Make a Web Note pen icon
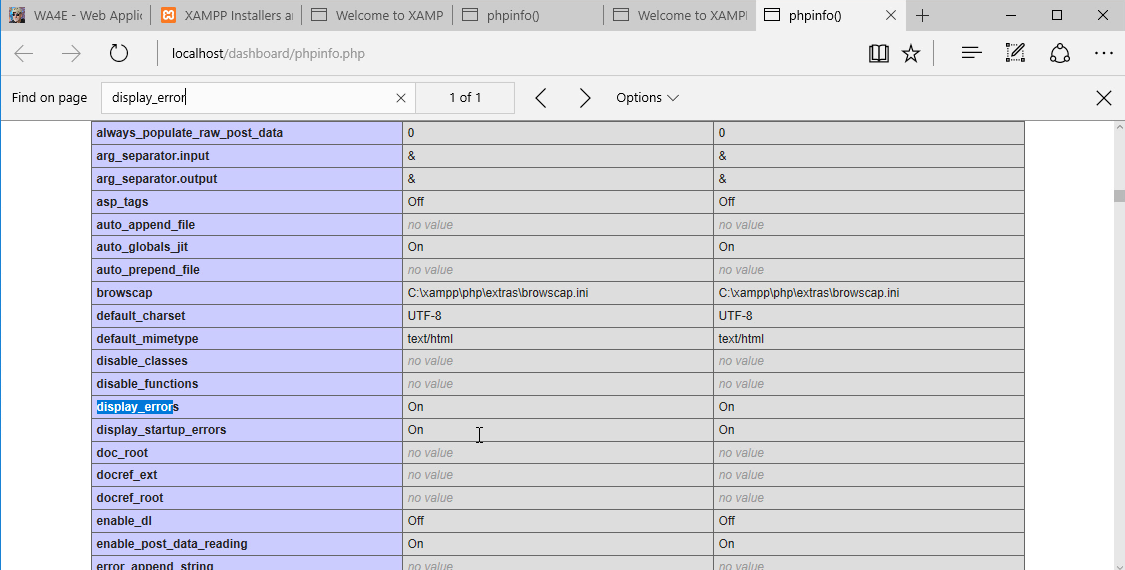The image size is (1125, 570). [1015, 53]
